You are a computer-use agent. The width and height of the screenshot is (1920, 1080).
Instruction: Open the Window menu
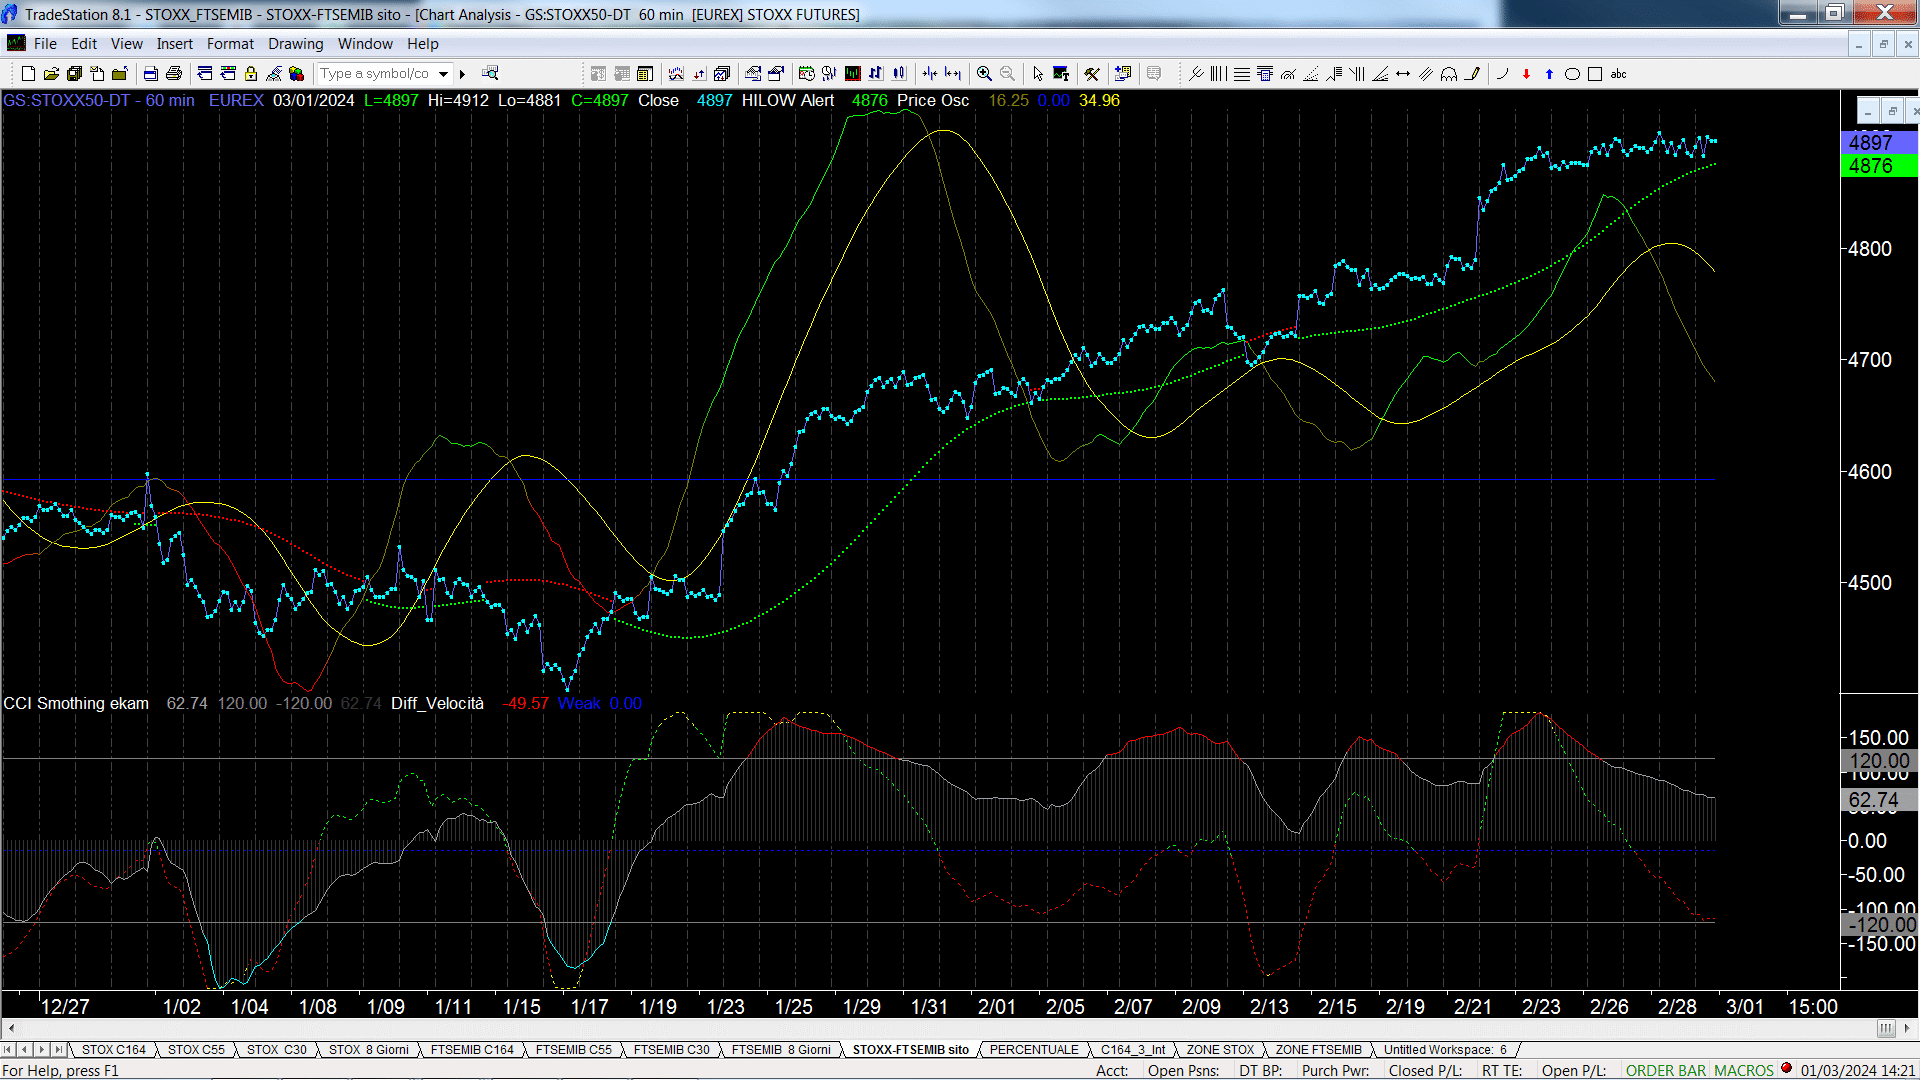pyautogui.click(x=365, y=44)
